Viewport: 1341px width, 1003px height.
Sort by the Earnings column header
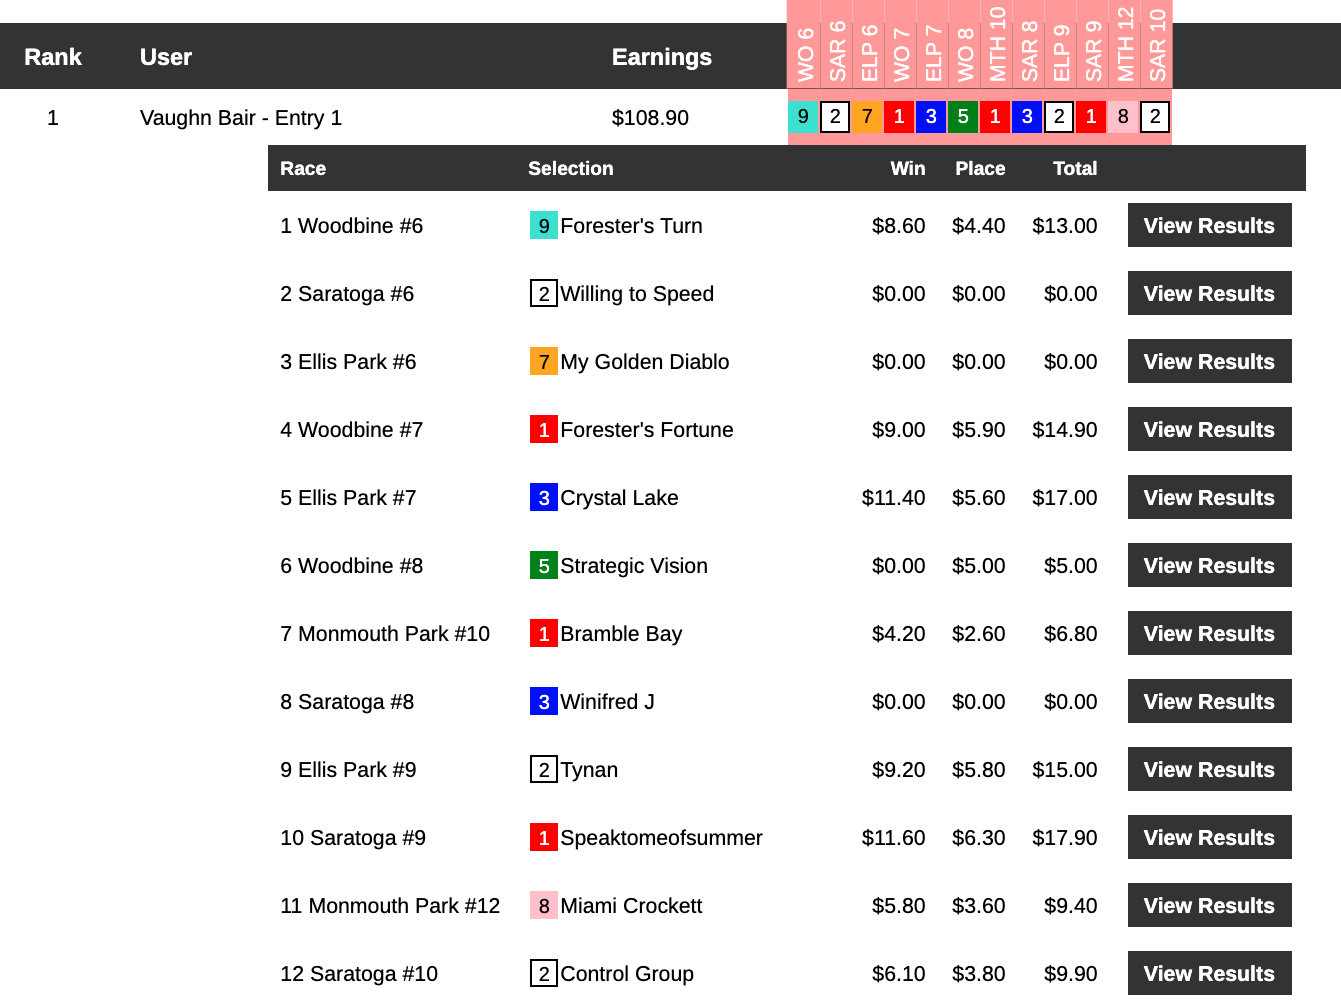(x=661, y=57)
